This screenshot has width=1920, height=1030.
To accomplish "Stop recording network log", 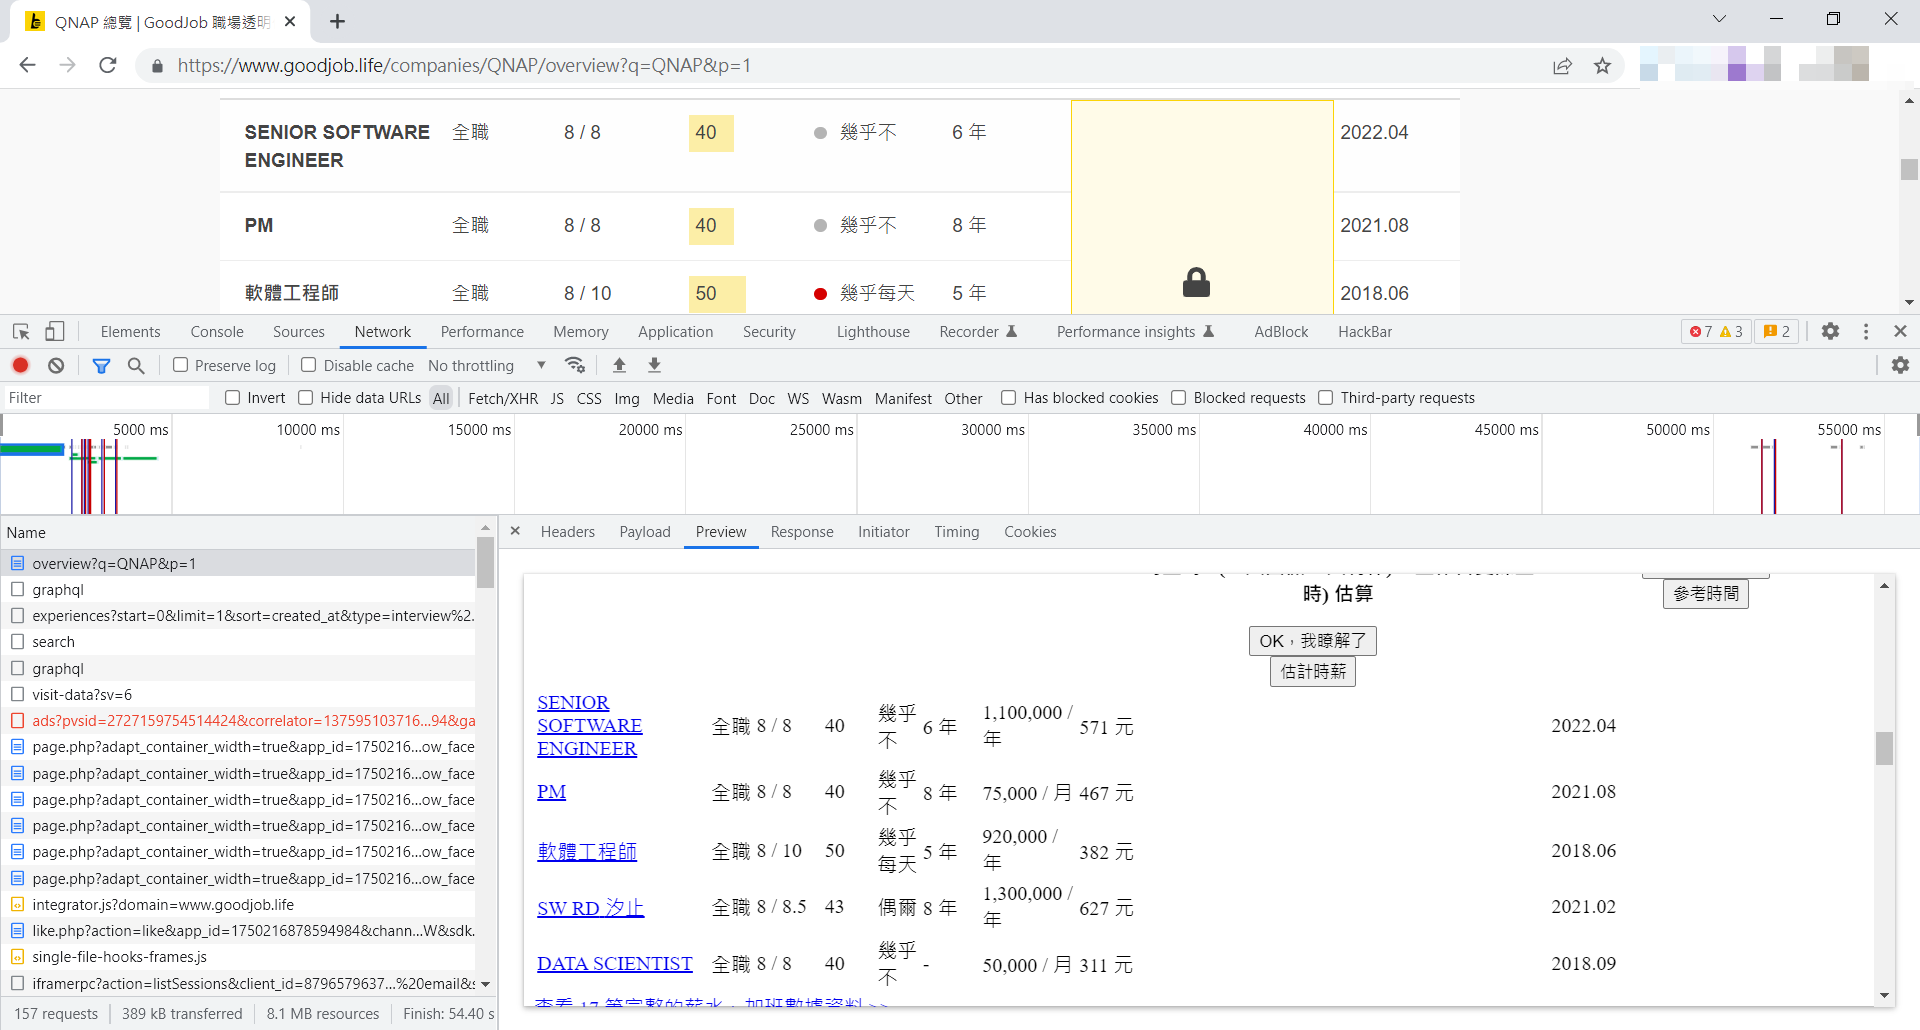I will (x=21, y=365).
